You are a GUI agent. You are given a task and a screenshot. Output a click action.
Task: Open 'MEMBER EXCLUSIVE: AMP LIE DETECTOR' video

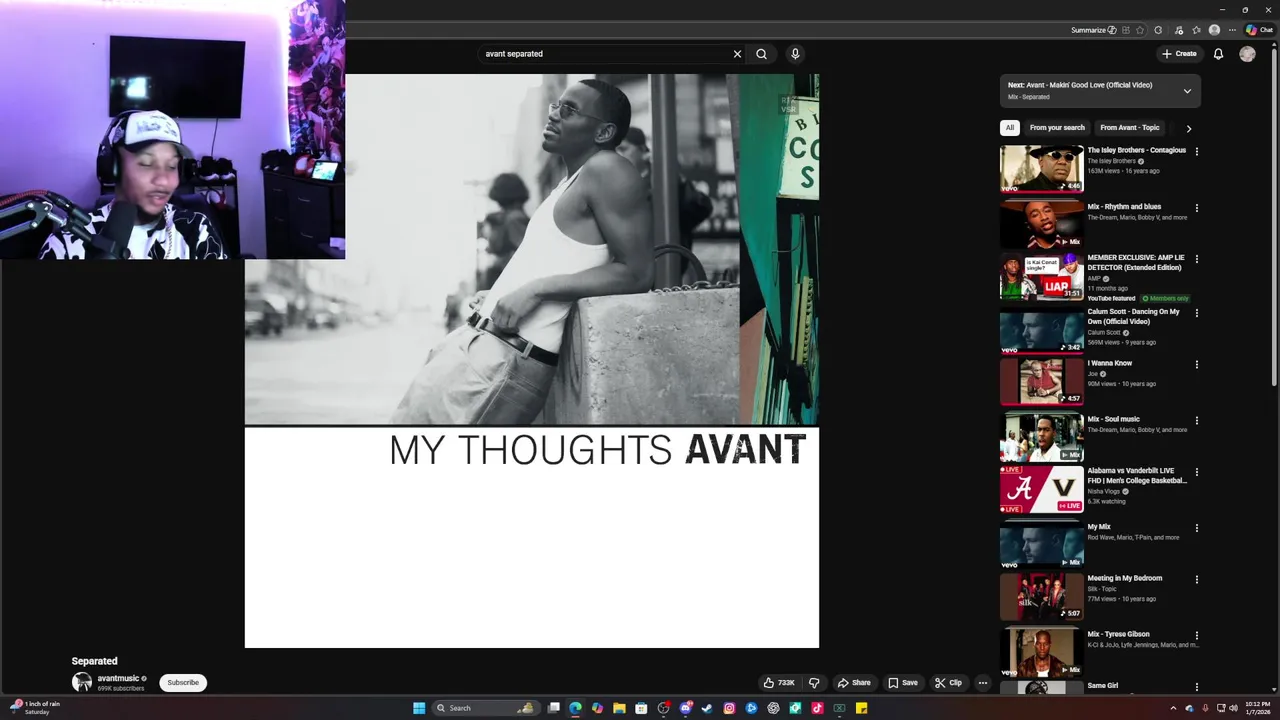1136,263
